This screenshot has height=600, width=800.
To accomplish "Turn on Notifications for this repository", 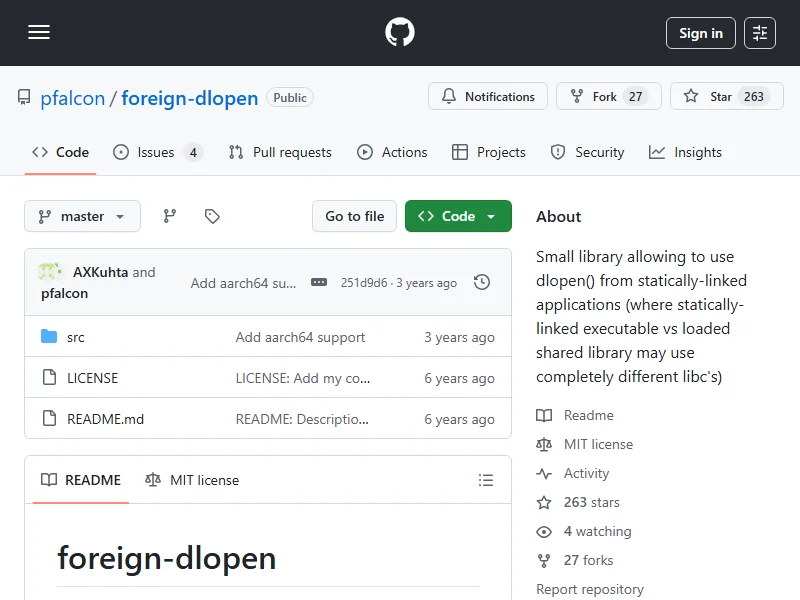I will click(x=488, y=97).
